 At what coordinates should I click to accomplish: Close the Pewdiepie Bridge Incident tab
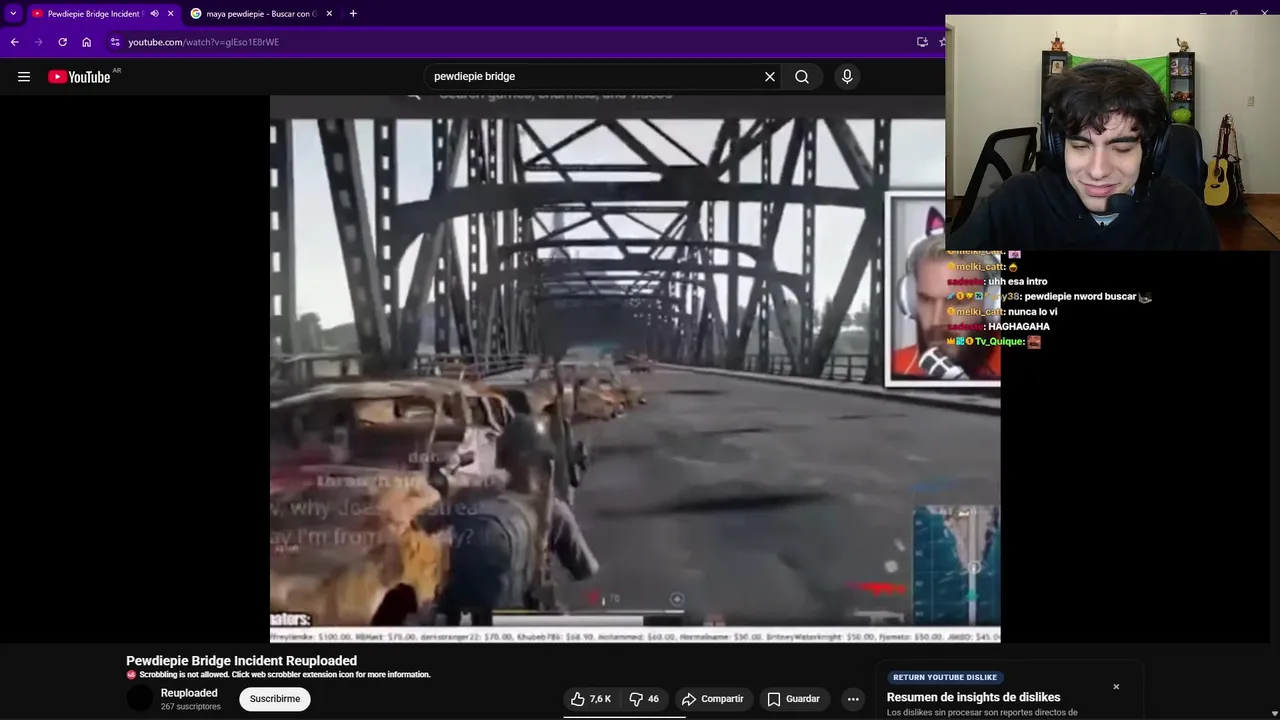tap(170, 14)
